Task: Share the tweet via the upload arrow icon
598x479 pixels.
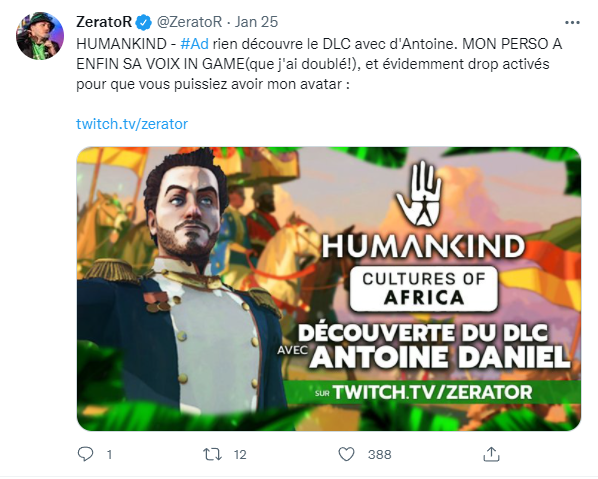Action: click(491, 454)
